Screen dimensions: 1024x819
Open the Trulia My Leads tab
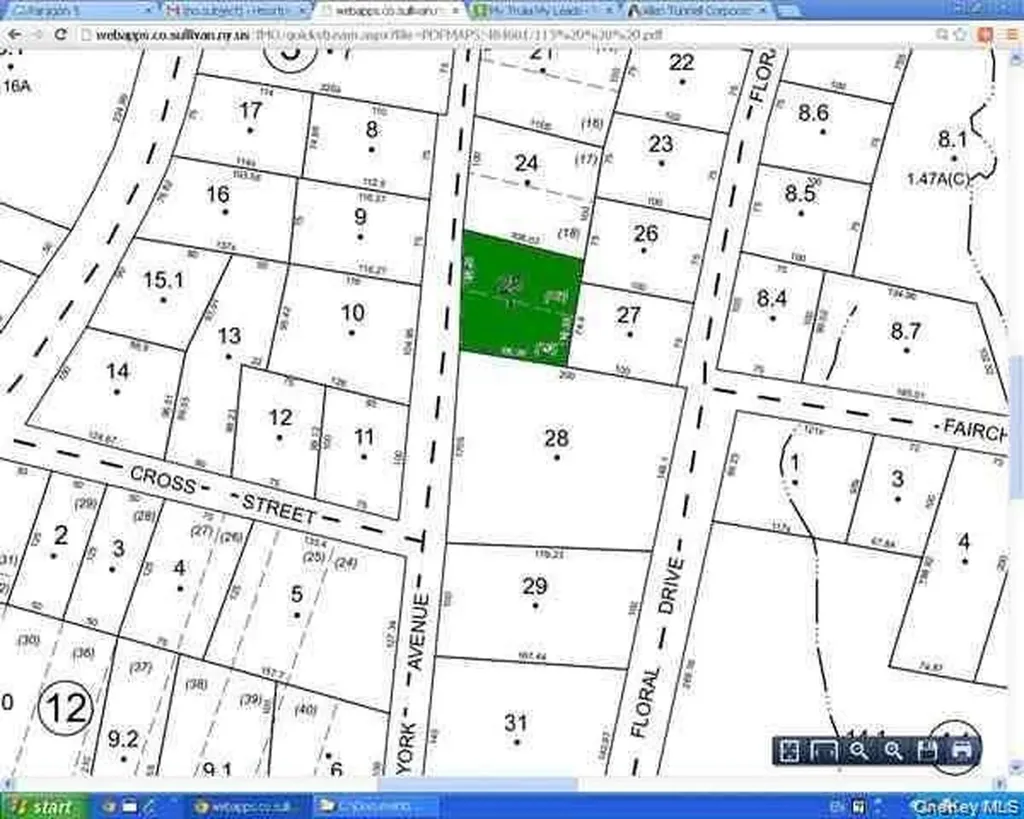point(542,10)
